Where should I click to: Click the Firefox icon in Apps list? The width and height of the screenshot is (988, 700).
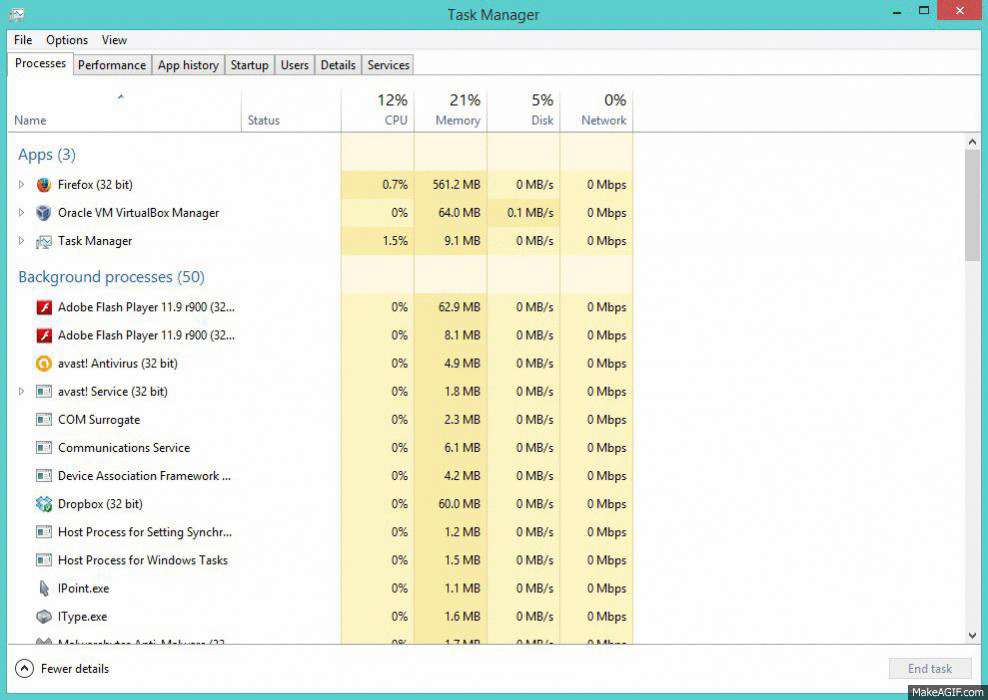pyautogui.click(x=43, y=185)
